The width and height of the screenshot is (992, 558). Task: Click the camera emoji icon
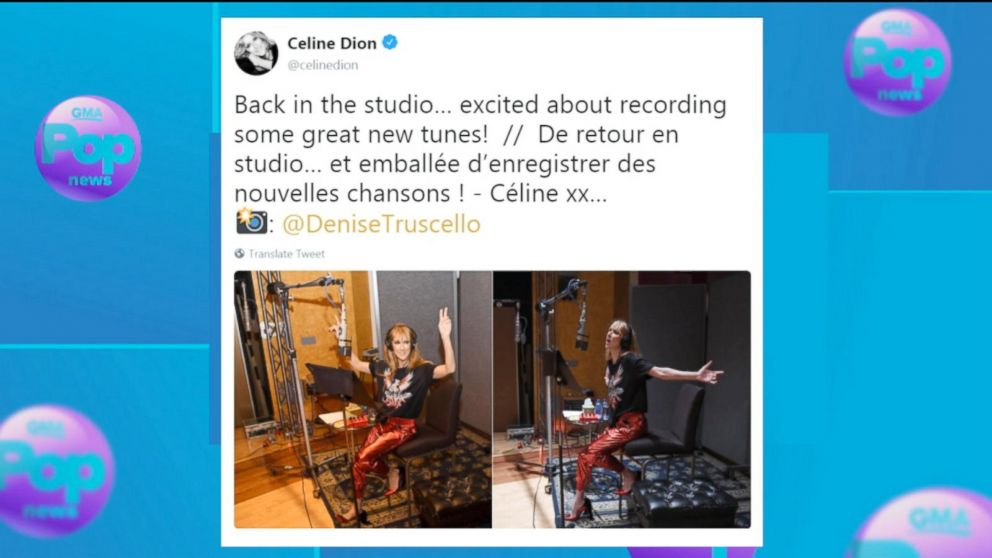[251, 221]
